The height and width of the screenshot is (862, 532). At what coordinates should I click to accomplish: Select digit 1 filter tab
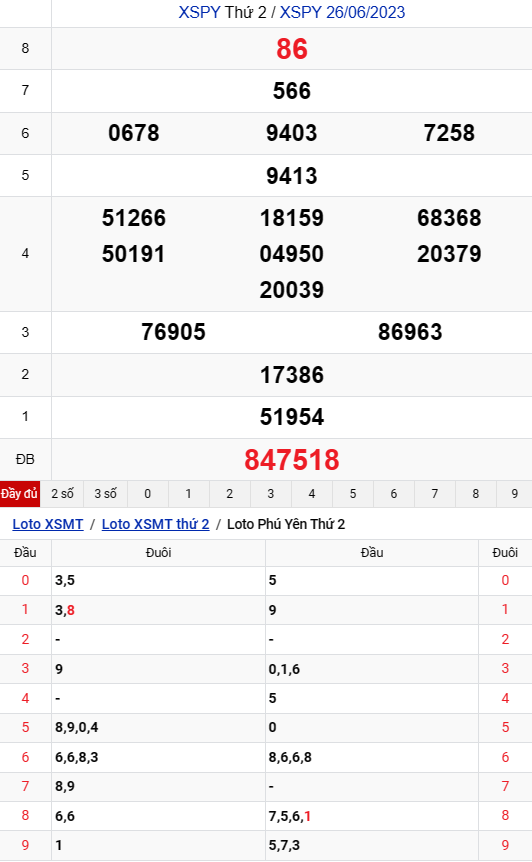pos(189,494)
